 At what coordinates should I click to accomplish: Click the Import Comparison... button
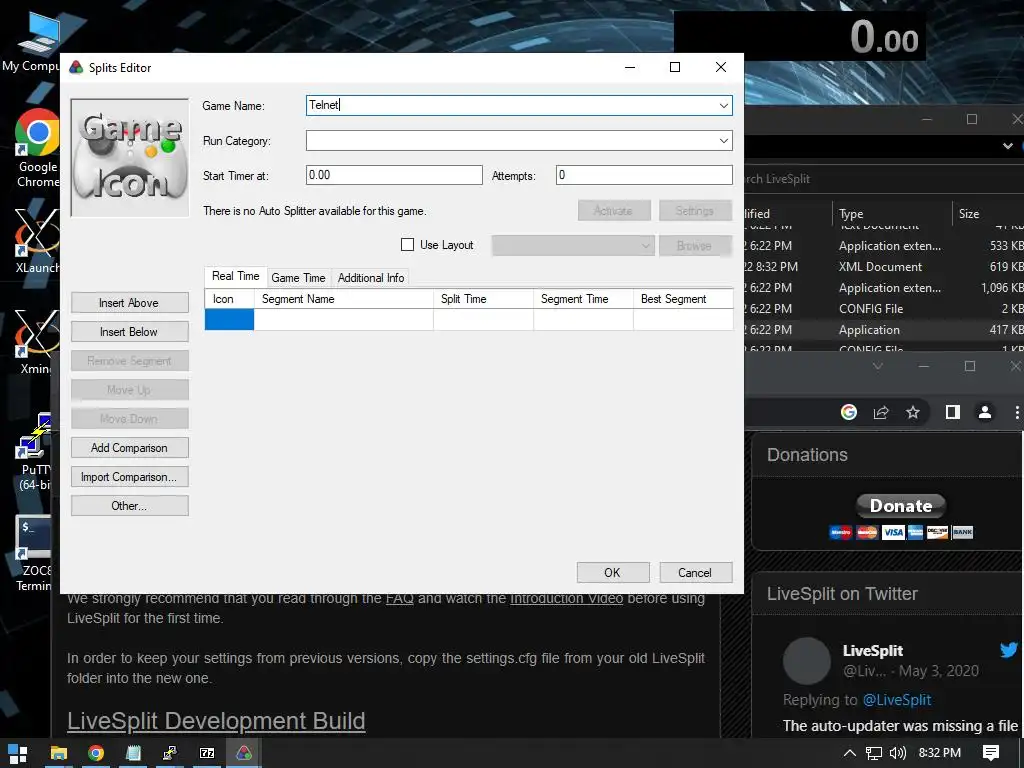pos(129,477)
